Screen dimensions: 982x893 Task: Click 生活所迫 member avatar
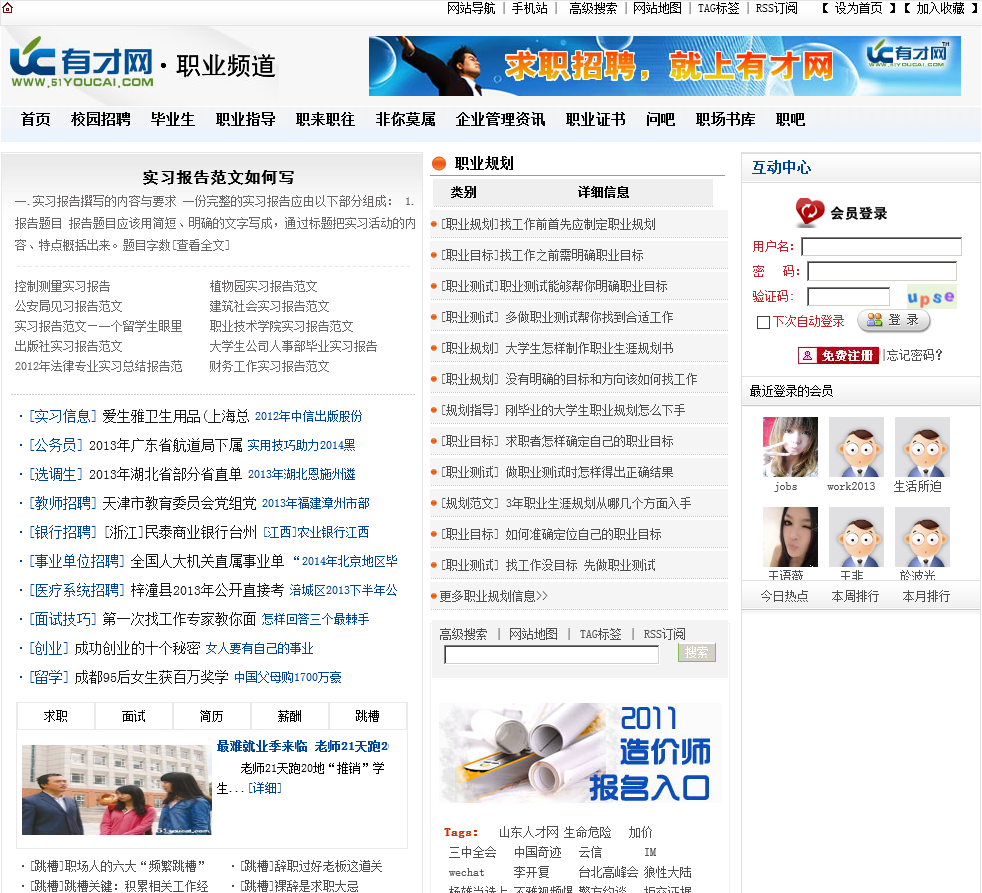(x=922, y=447)
